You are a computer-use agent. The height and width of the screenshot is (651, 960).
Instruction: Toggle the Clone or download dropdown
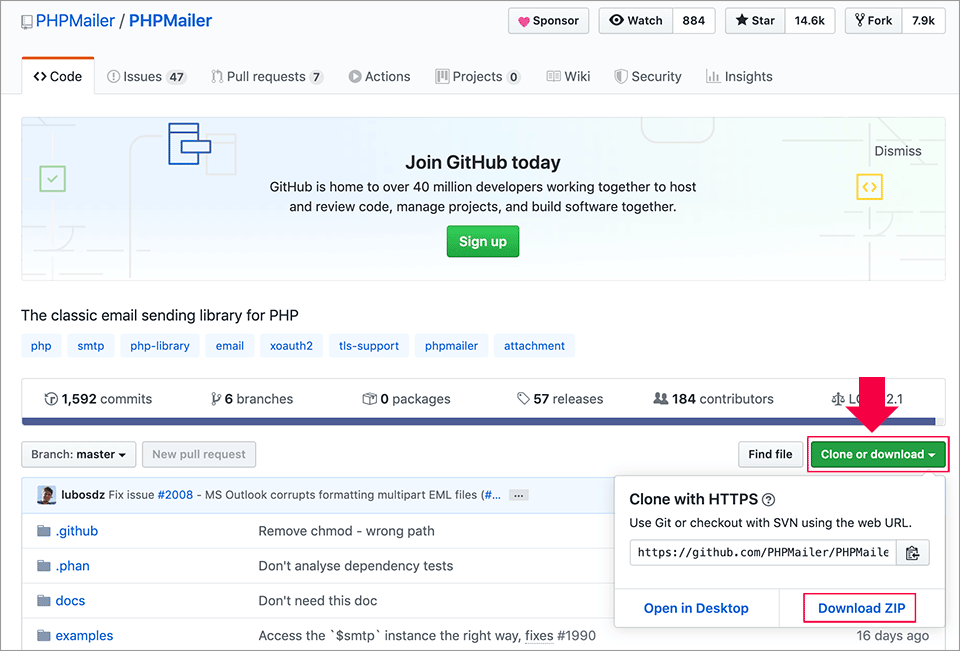click(x=878, y=454)
